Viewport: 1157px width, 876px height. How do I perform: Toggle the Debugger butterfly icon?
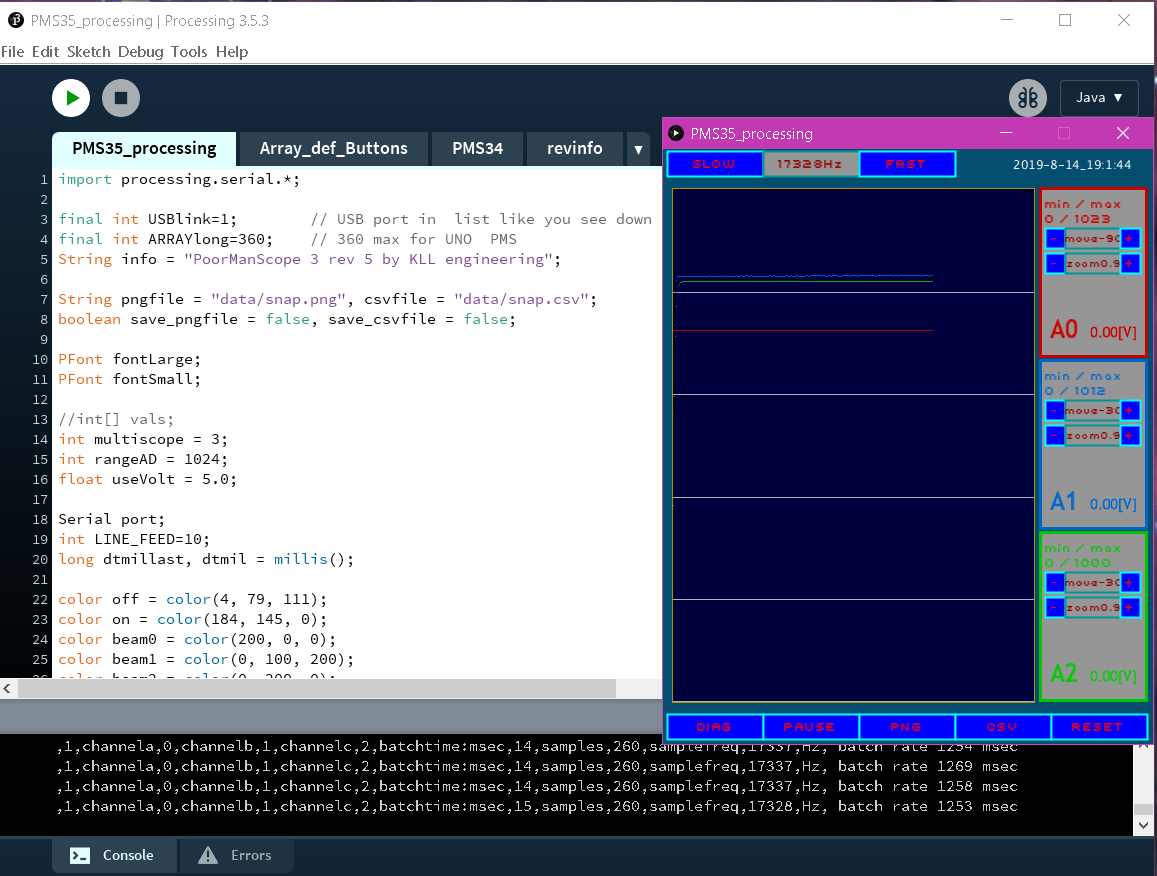point(1026,98)
